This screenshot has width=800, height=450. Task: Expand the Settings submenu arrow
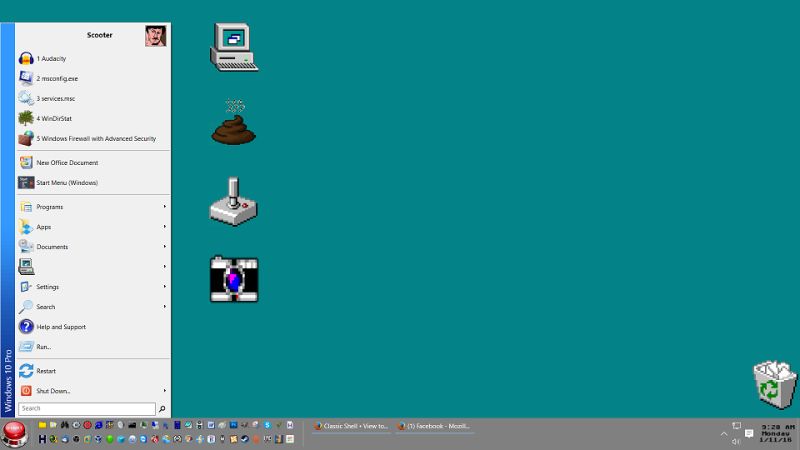[x=164, y=287]
